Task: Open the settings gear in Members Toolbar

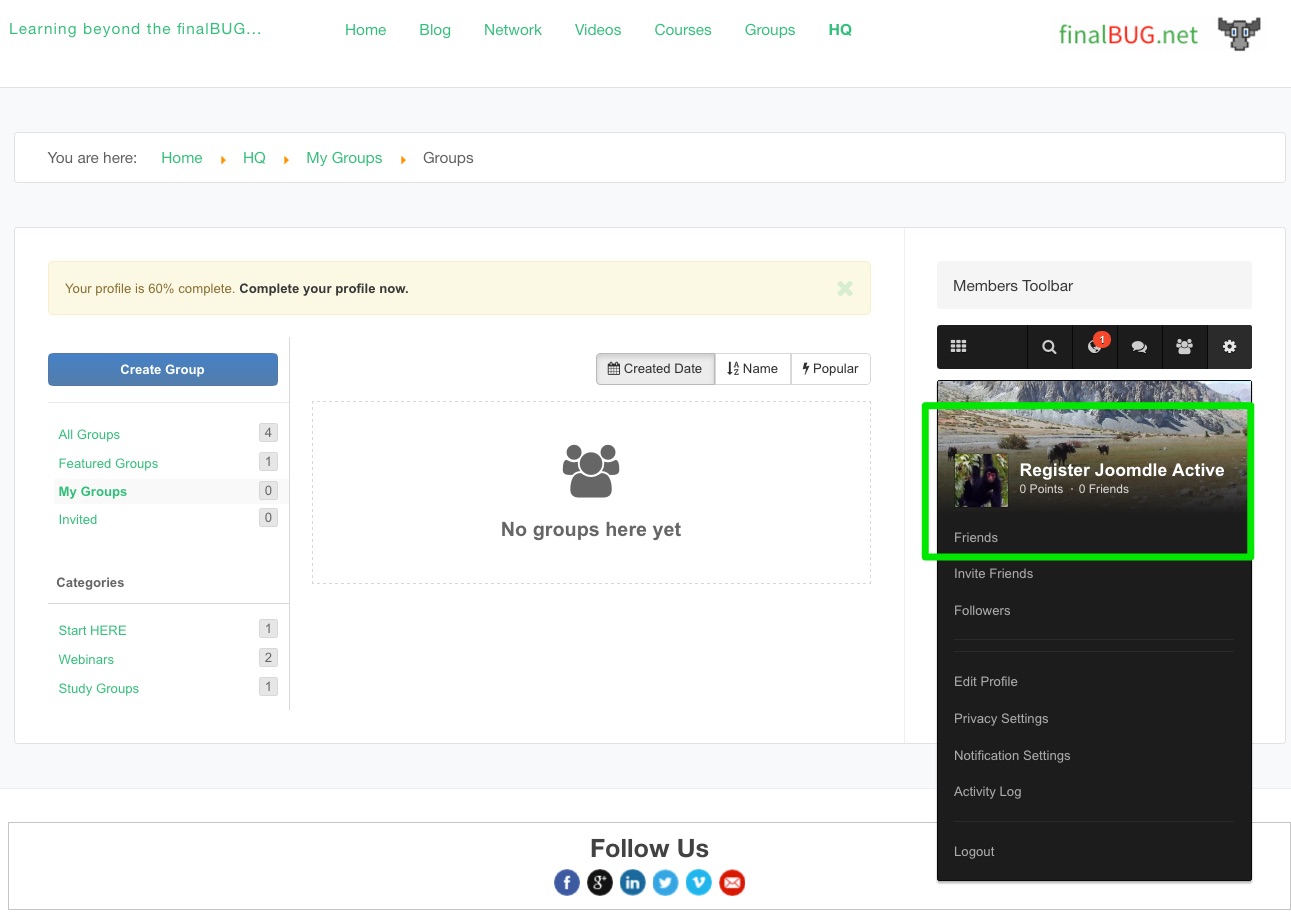Action: coord(1230,347)
